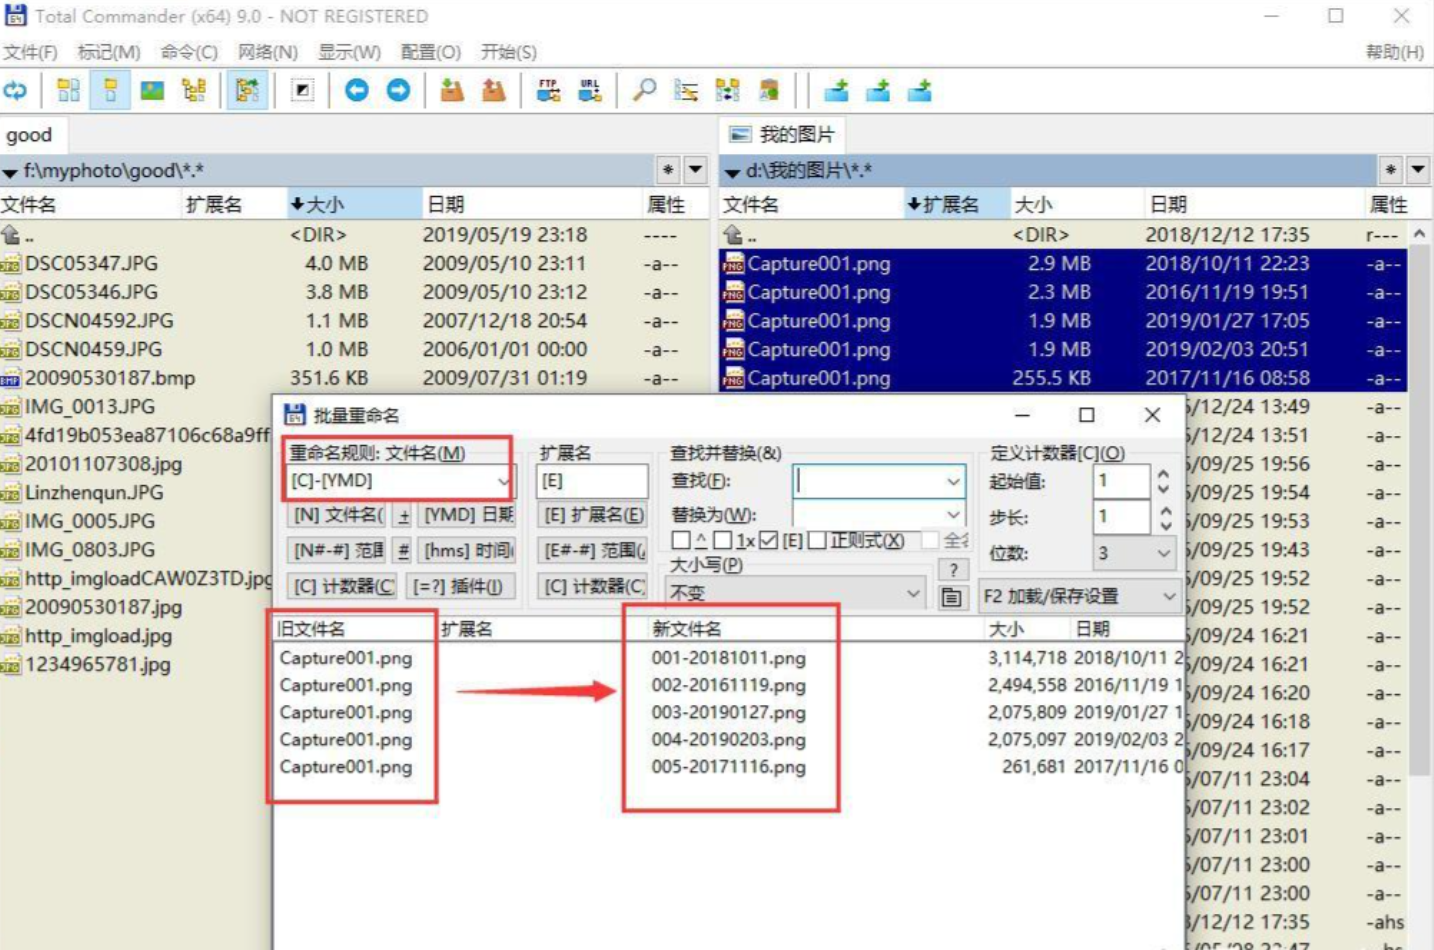
Task: Click the third blue drive-plus toolbar icon
Action: 920,91
